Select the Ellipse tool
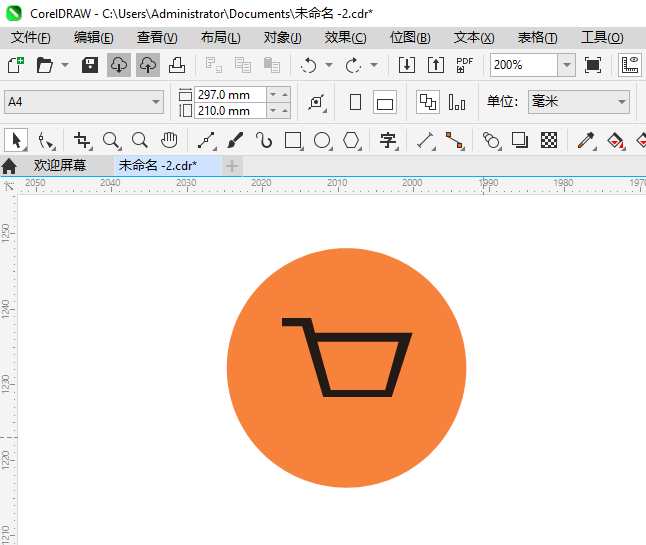646x545 pixels. click(323, 140)
